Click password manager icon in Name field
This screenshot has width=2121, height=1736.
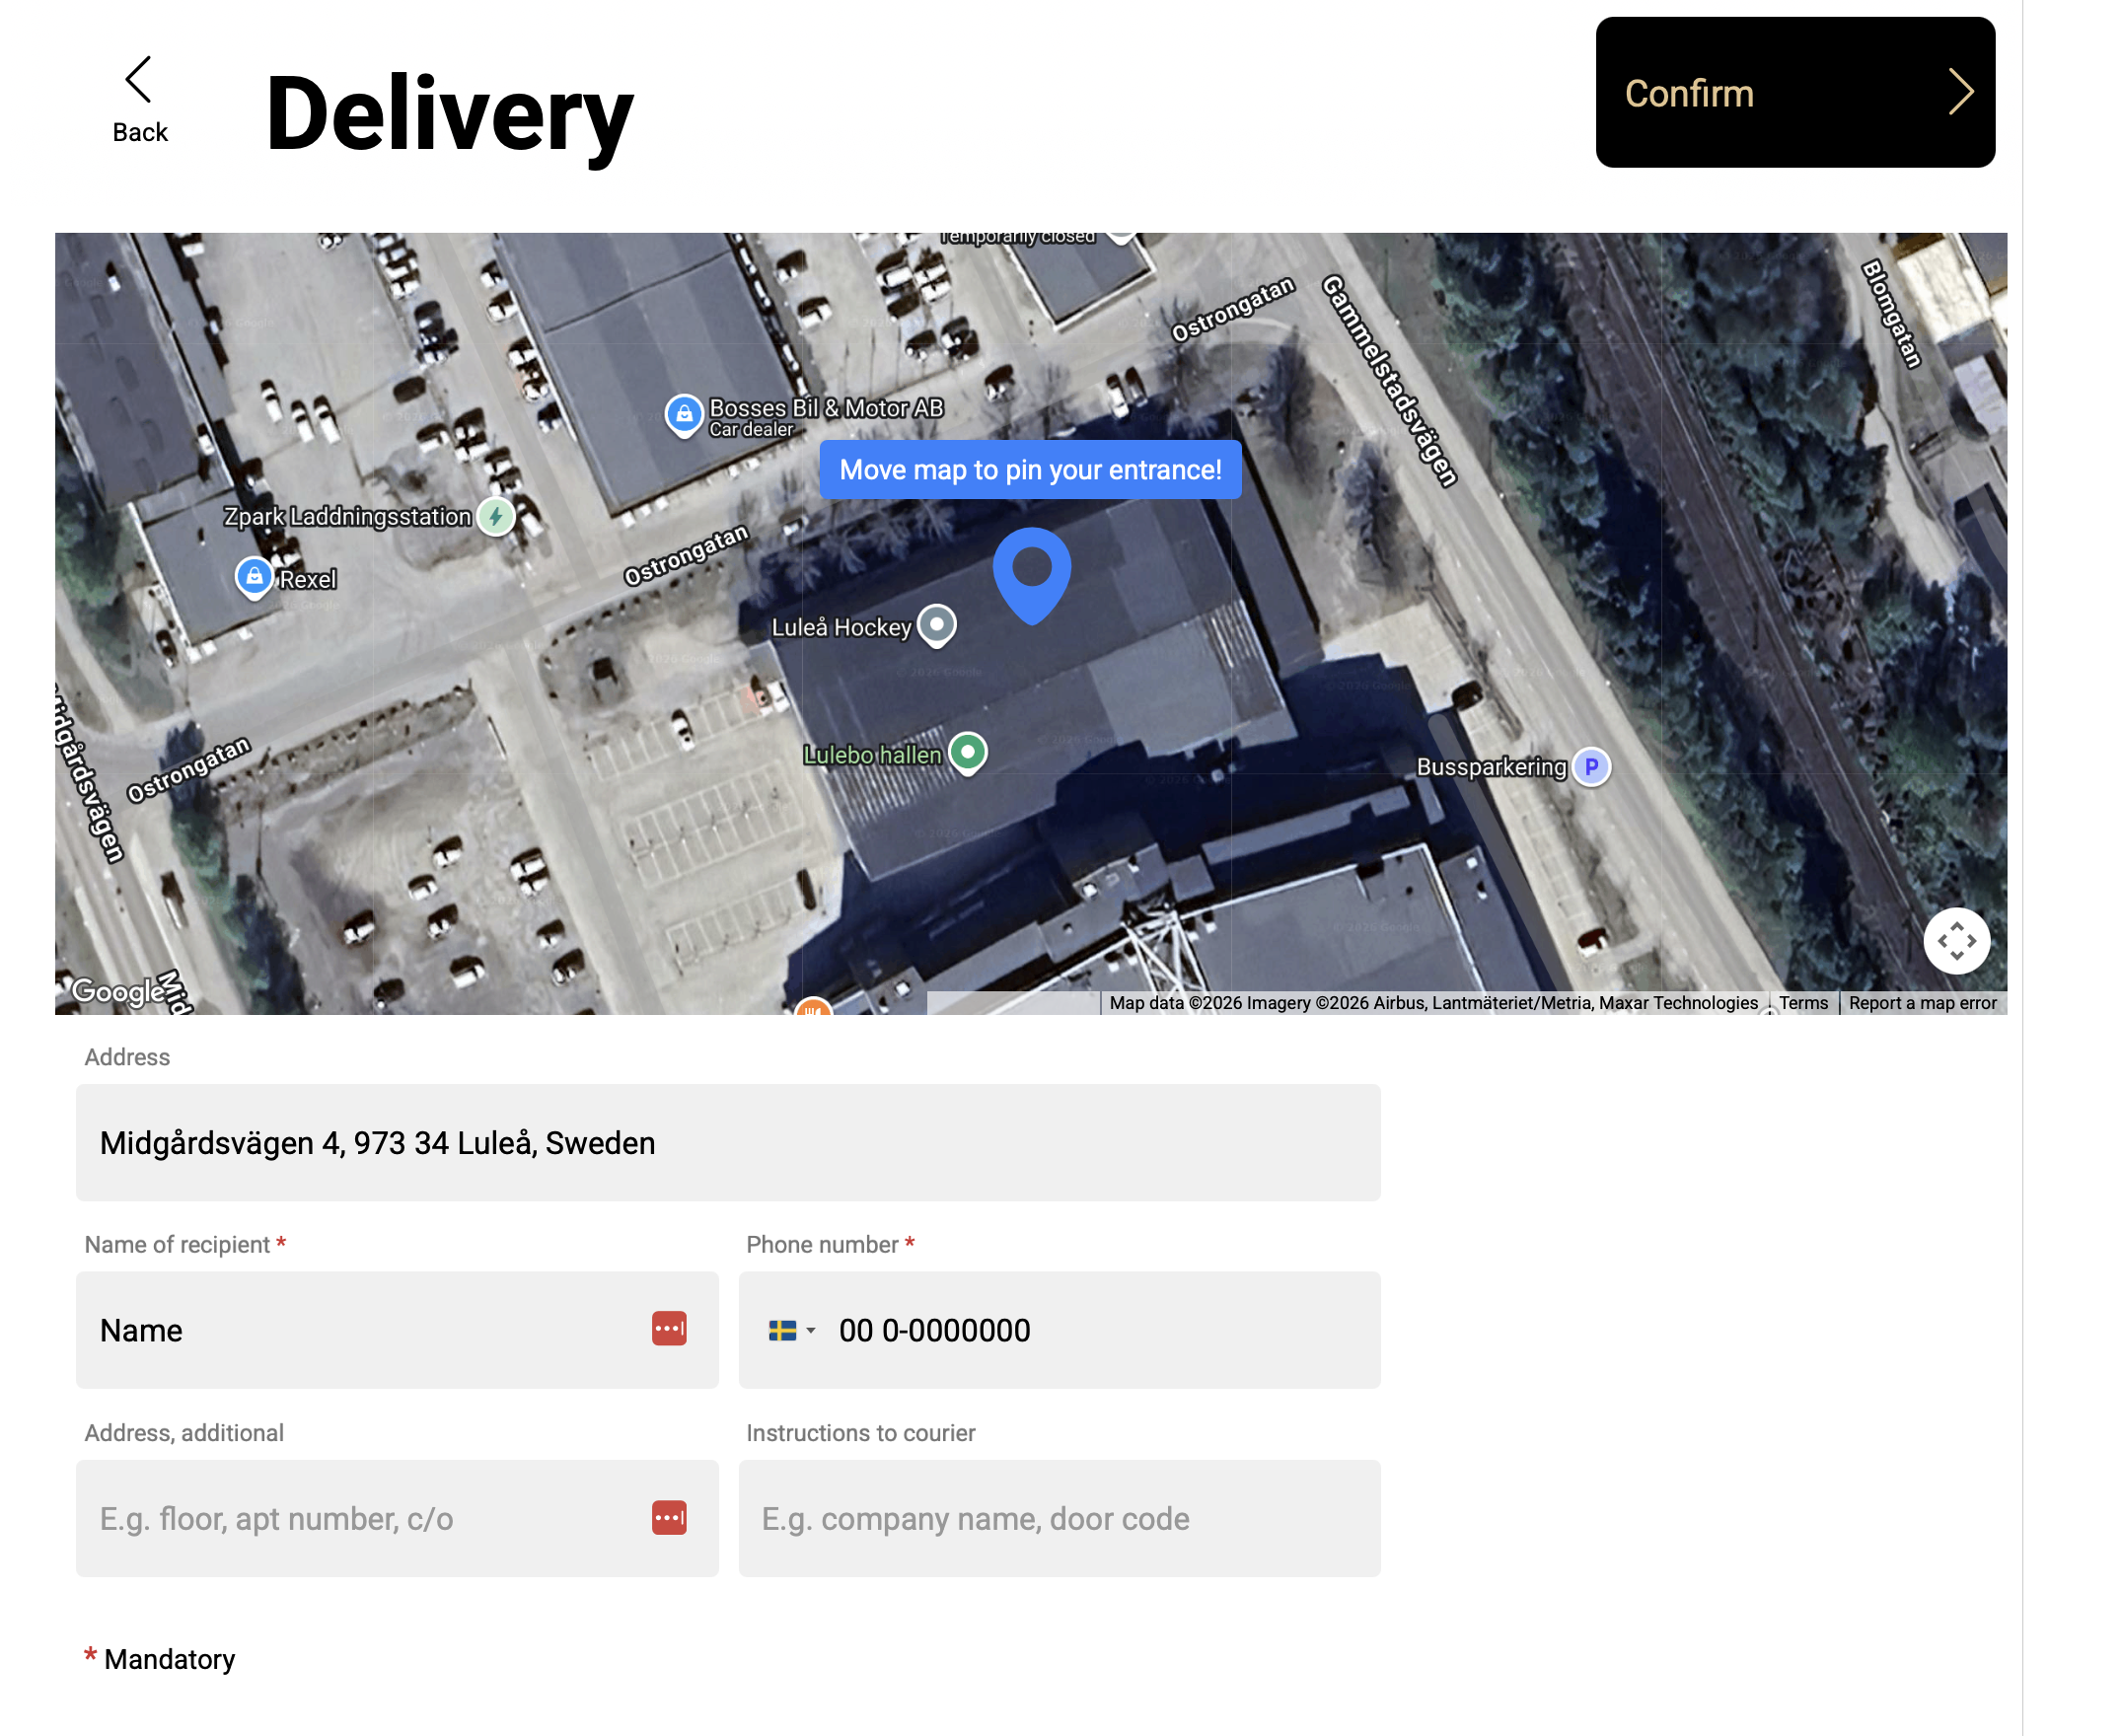tap(669, 1328)
